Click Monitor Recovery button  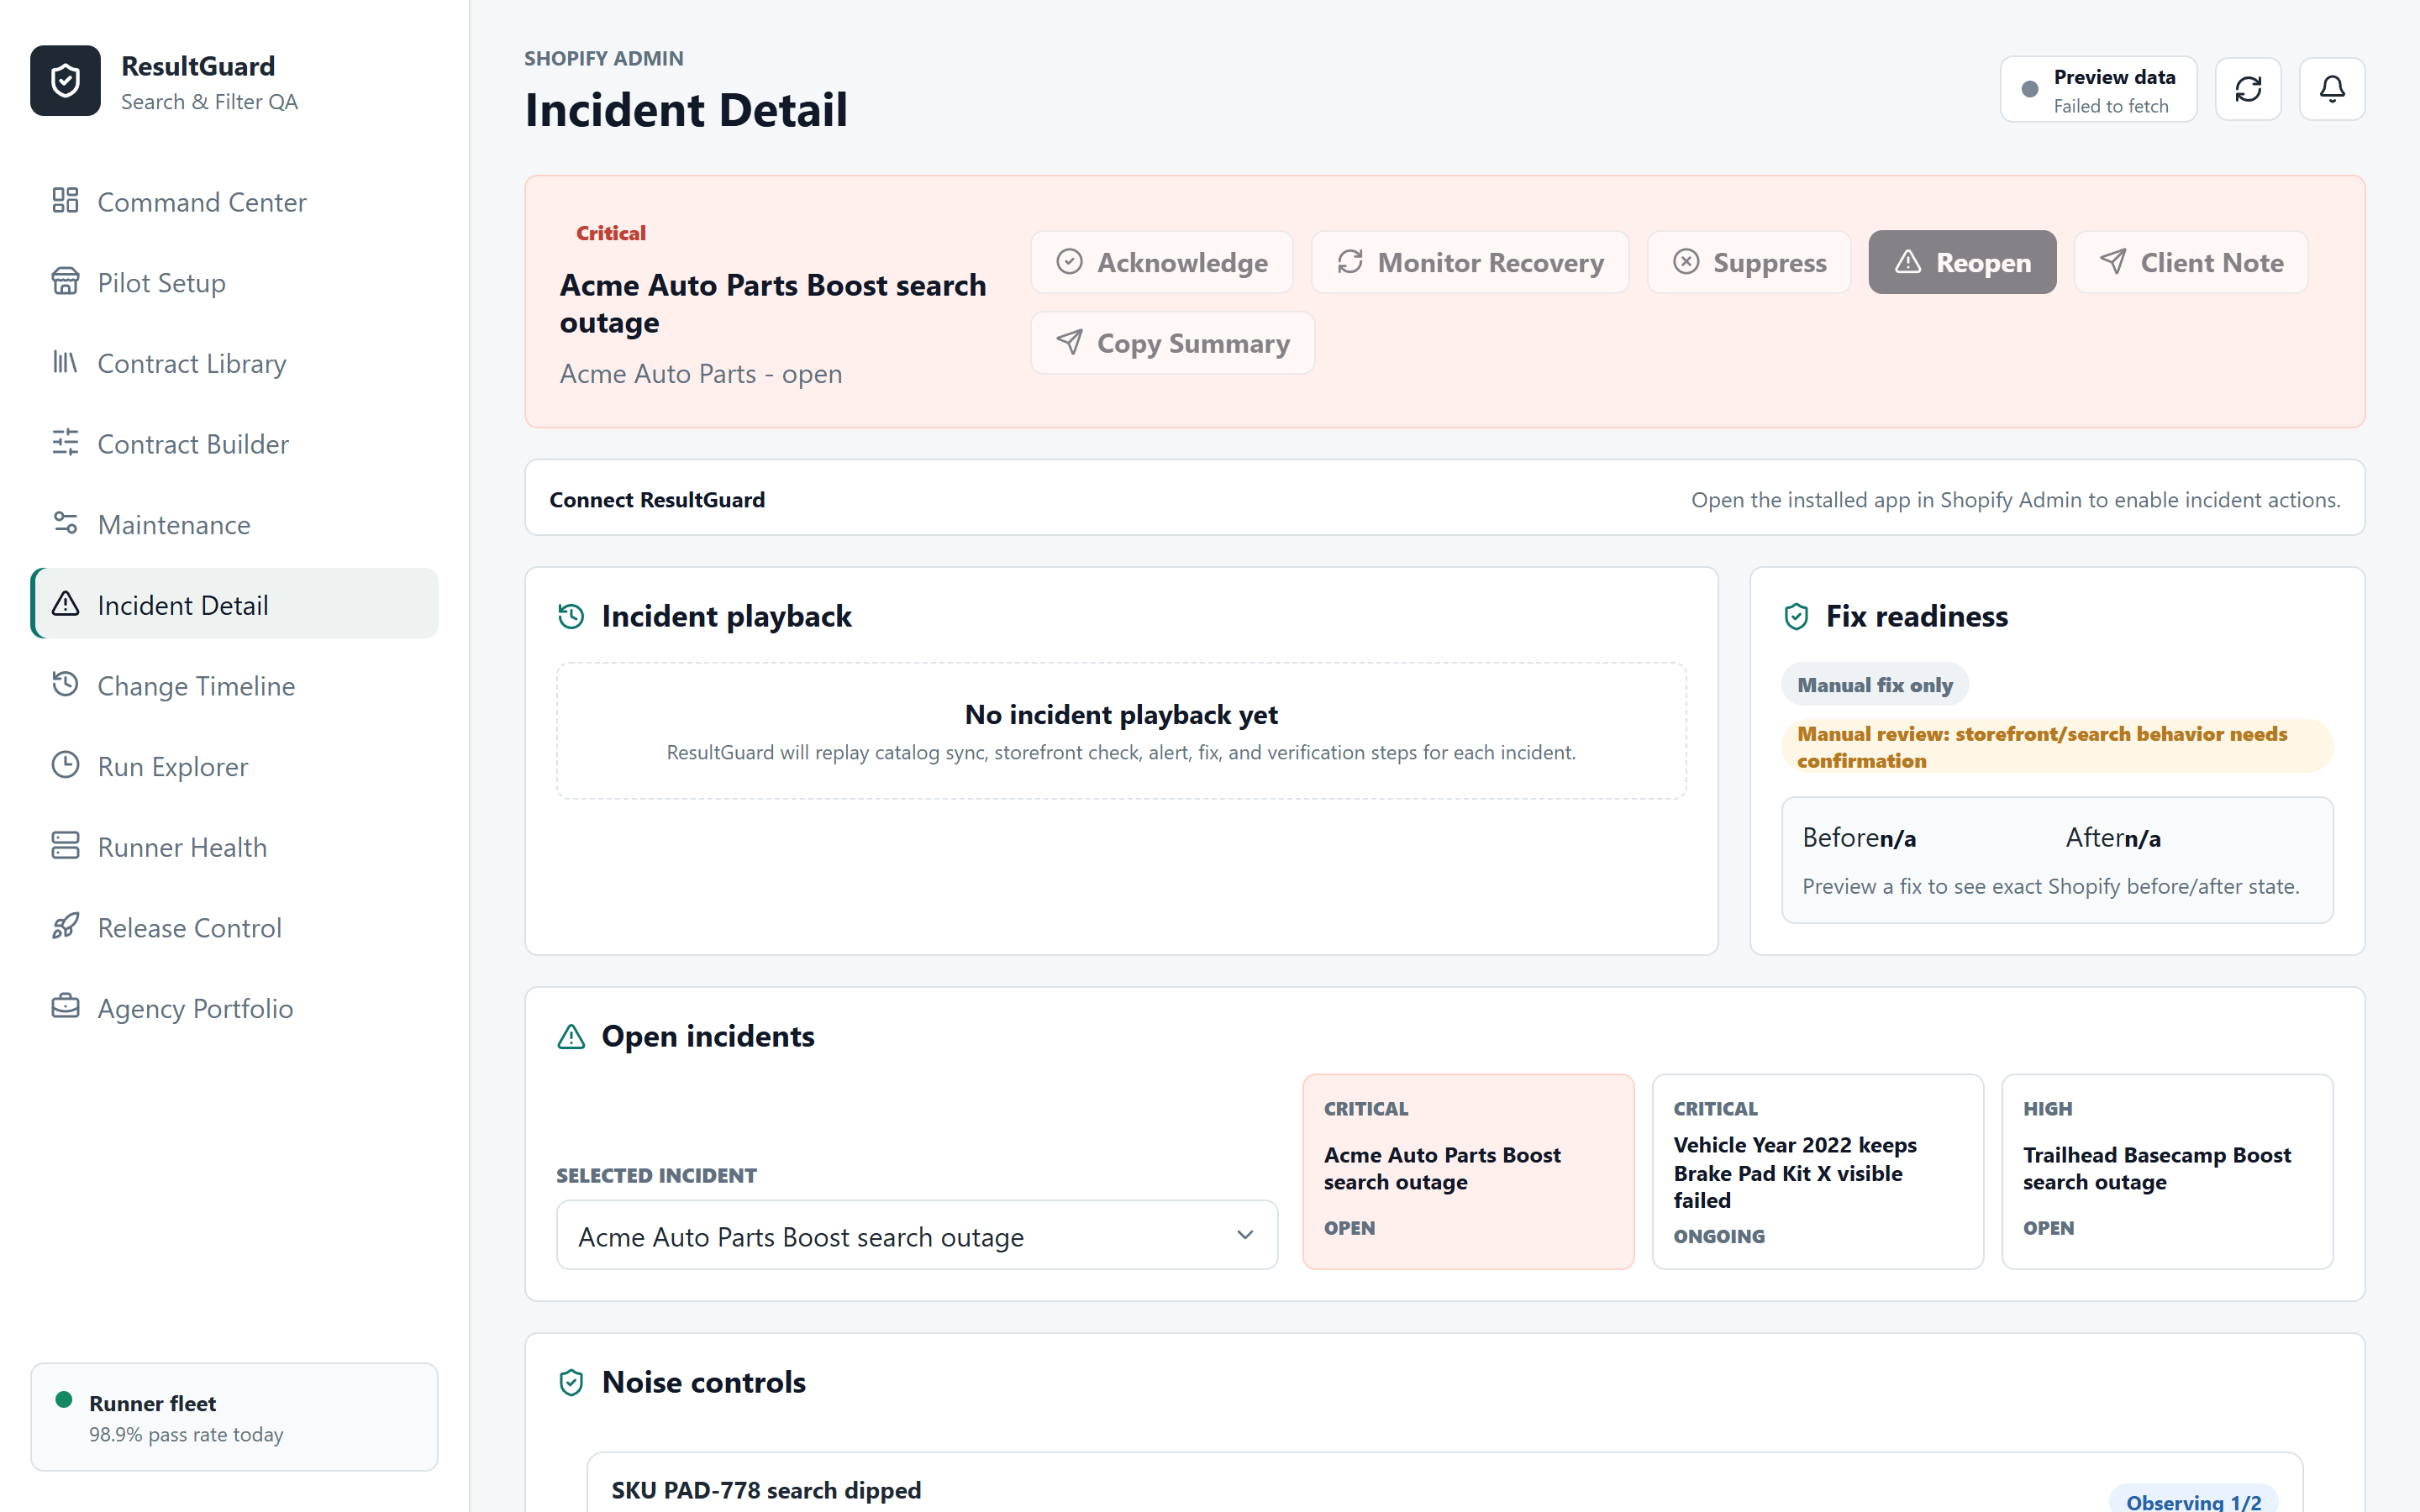tap(1470, 262)
